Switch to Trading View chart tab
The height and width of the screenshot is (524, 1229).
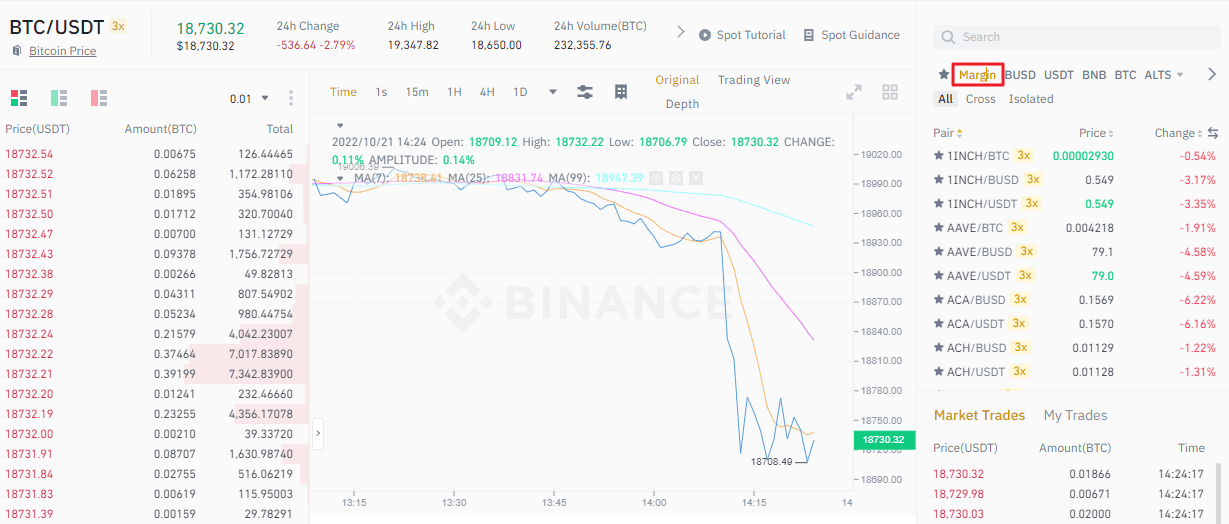point(753,80)
